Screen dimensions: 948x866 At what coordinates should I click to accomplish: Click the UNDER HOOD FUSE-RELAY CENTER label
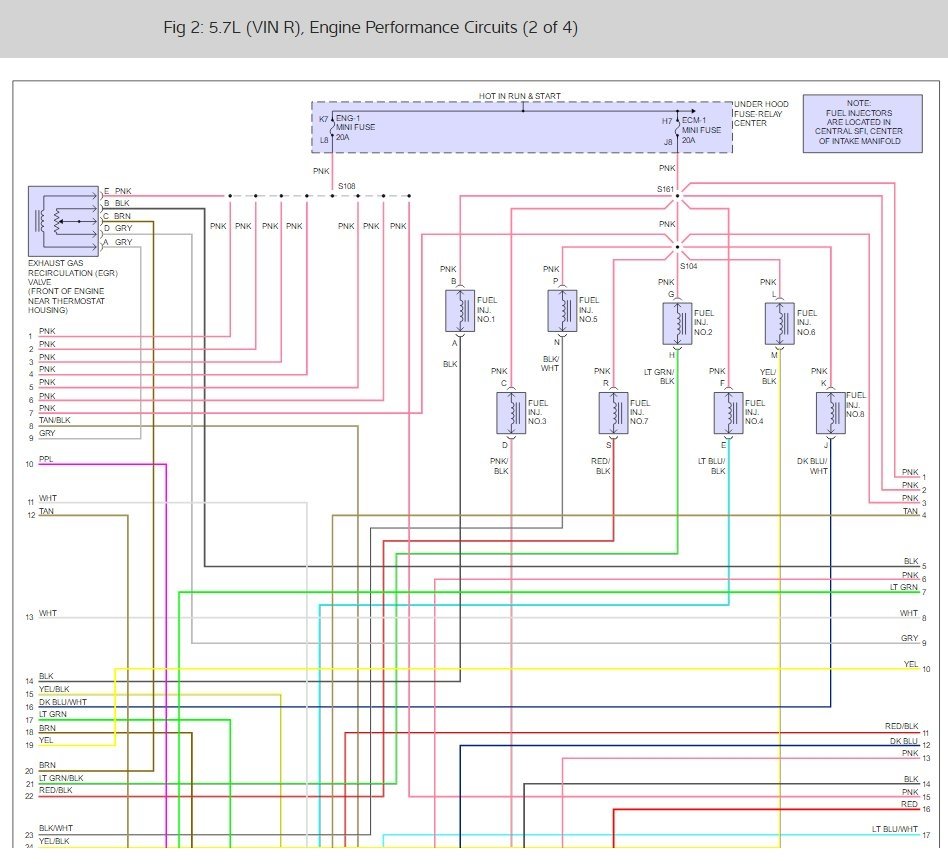[x=761, y=114]
